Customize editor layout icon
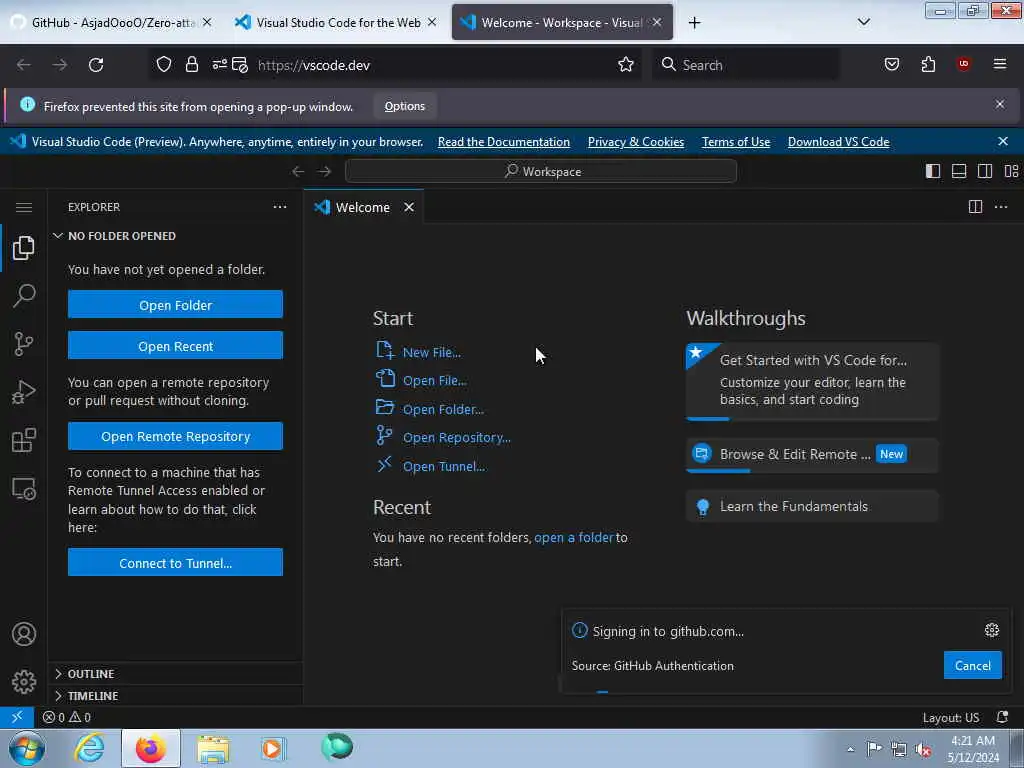Viewport: 1024px width, 768px height. 1011,171
